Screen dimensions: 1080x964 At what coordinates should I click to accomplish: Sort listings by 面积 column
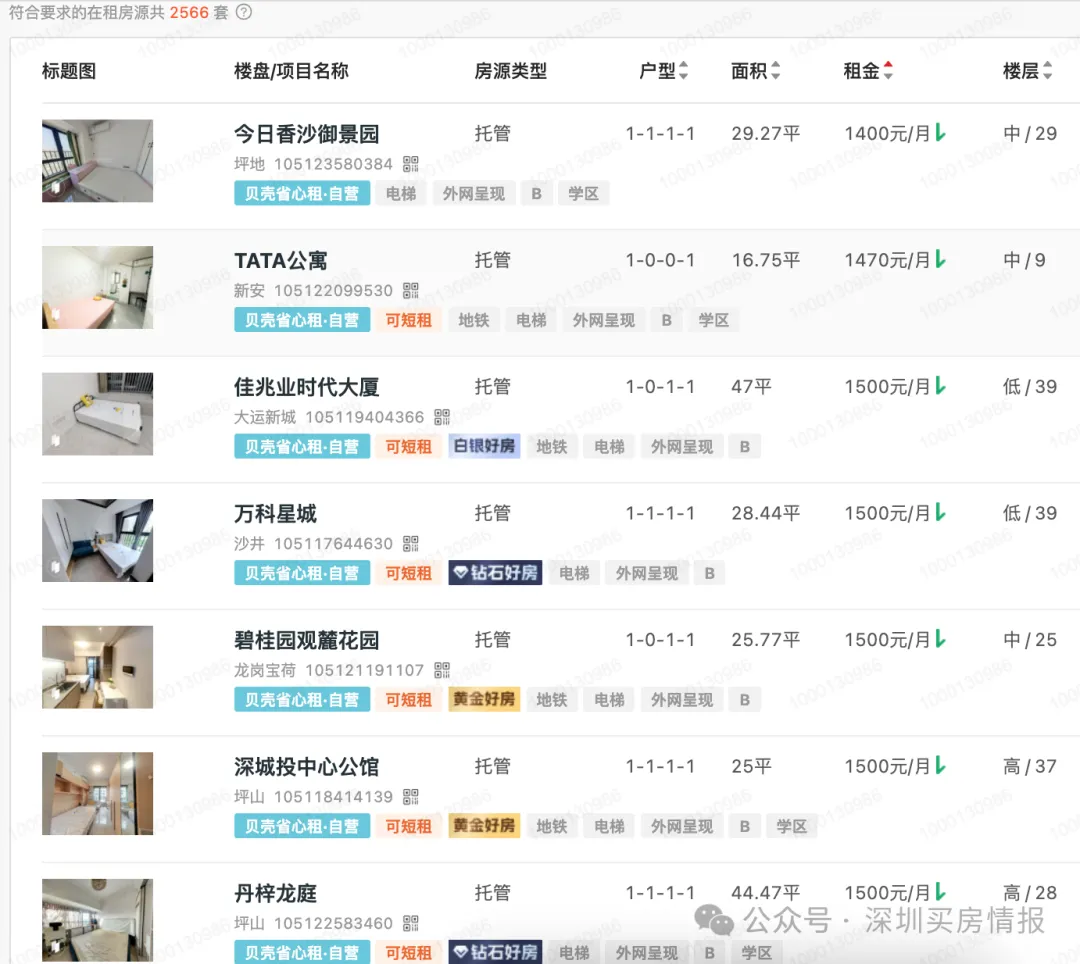(776, 70)
